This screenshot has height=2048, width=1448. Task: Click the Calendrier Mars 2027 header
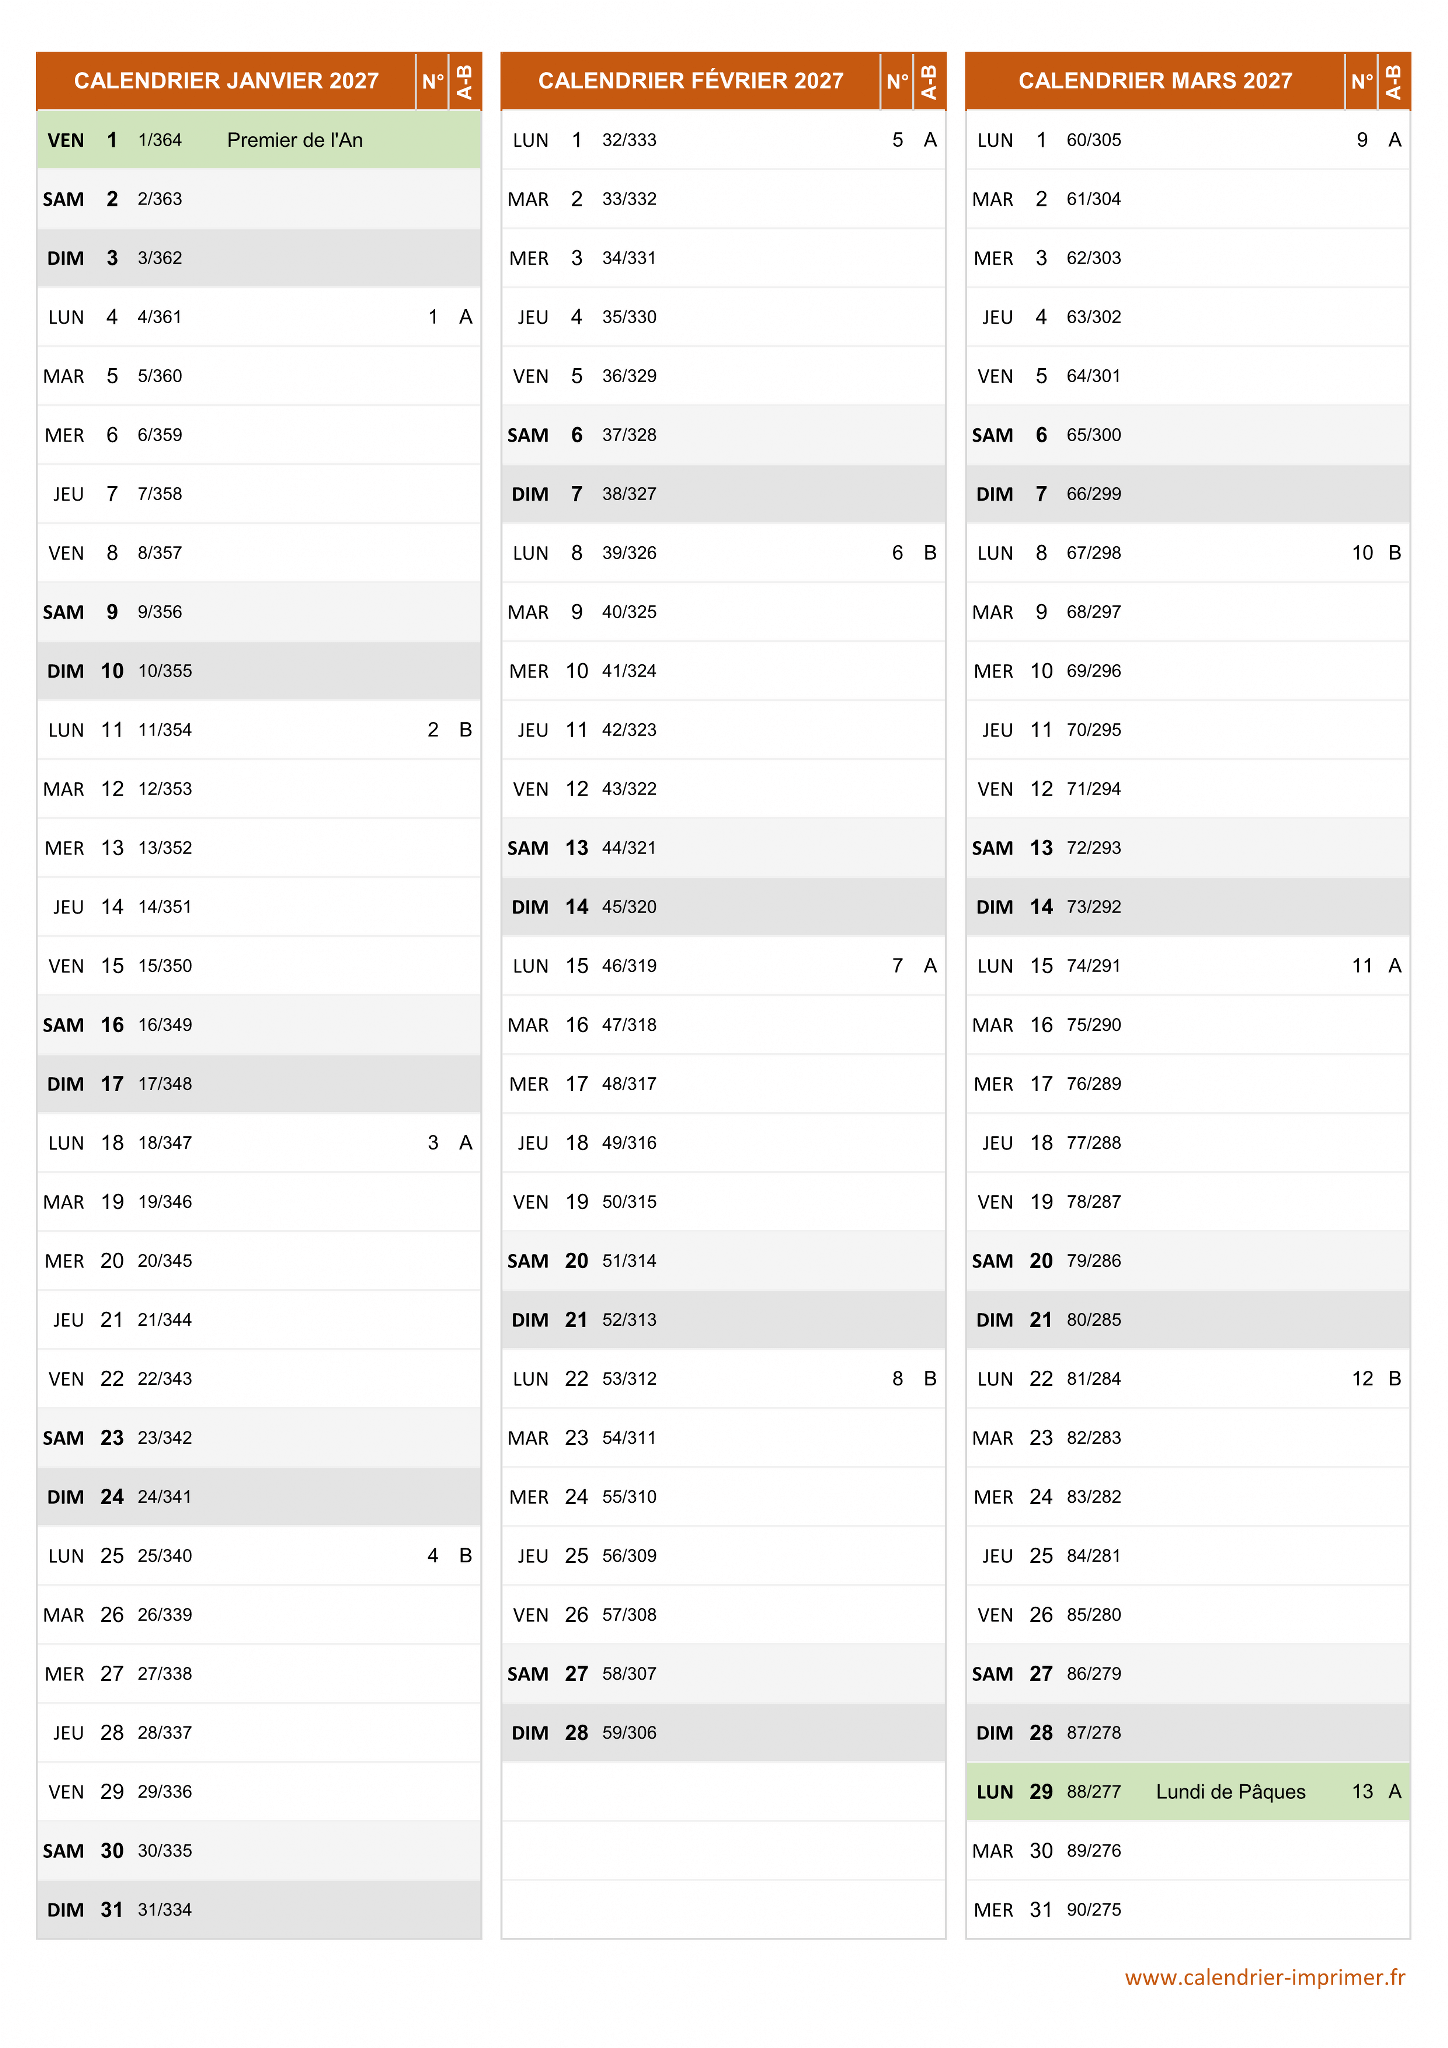1155,81
